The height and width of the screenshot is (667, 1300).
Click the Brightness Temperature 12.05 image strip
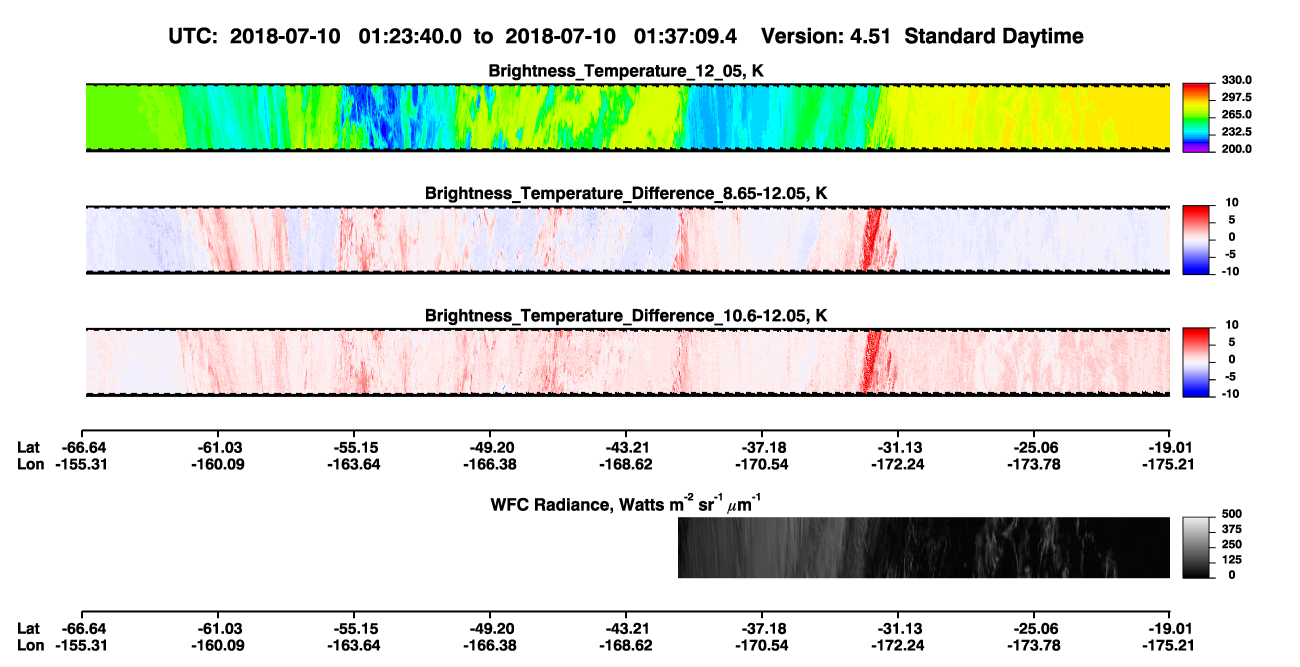coord(628,117)
